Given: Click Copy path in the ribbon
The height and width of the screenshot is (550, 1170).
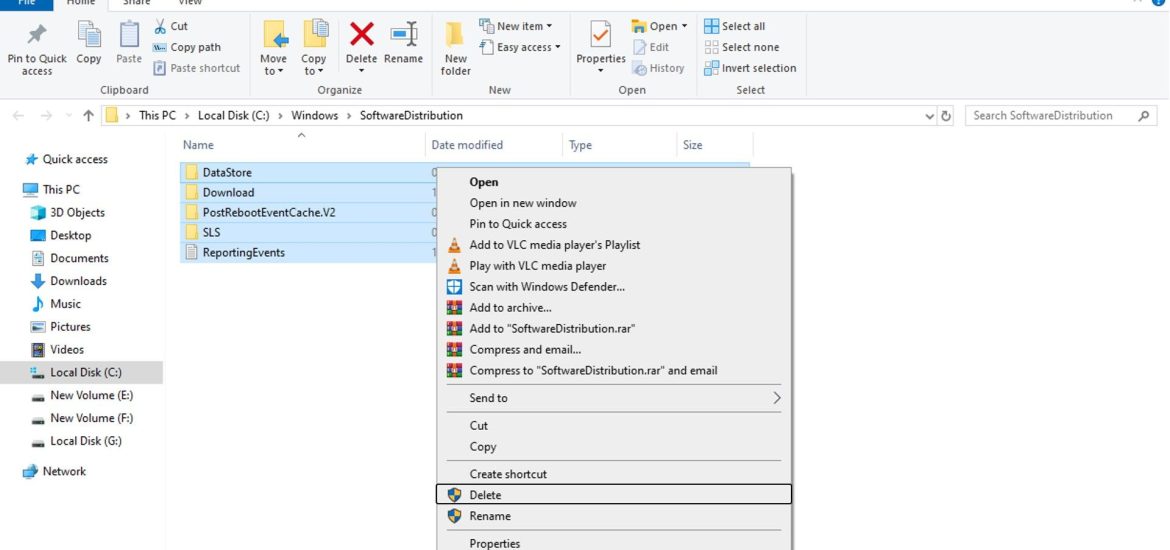Looking at the screenshot, I should tap(187, 47).
